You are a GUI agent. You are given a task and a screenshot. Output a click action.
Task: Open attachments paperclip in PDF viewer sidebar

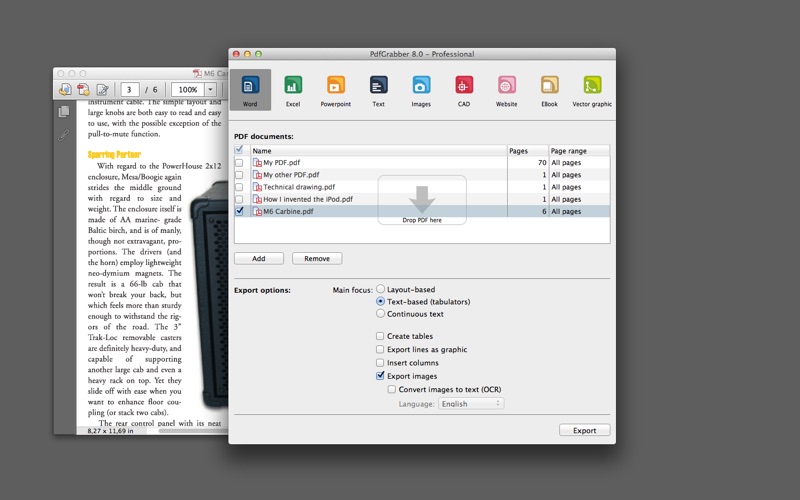click(x=63, y=135)
